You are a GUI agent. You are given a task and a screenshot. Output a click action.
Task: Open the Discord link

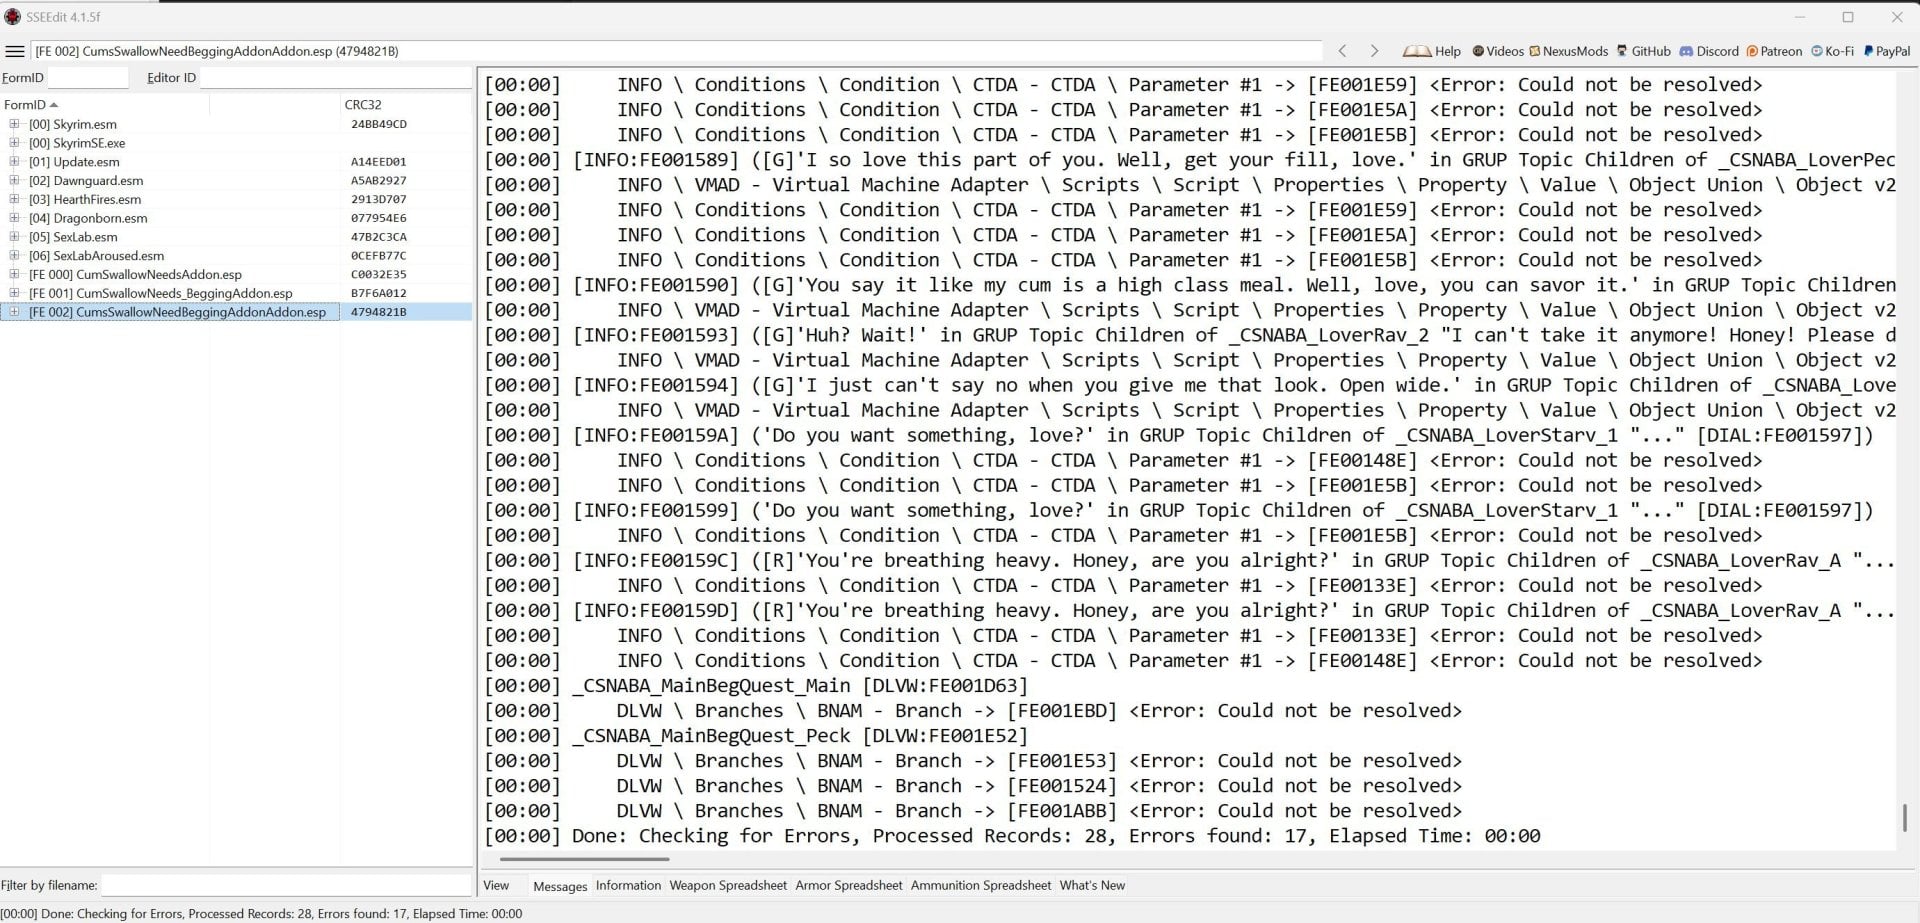(x=1709, y=51)
